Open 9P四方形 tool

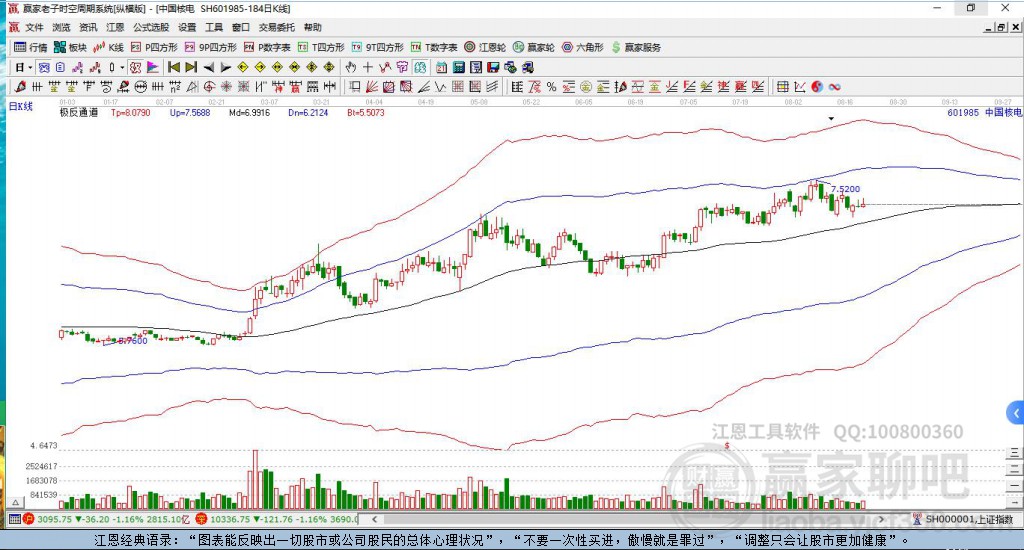(210, 47)
